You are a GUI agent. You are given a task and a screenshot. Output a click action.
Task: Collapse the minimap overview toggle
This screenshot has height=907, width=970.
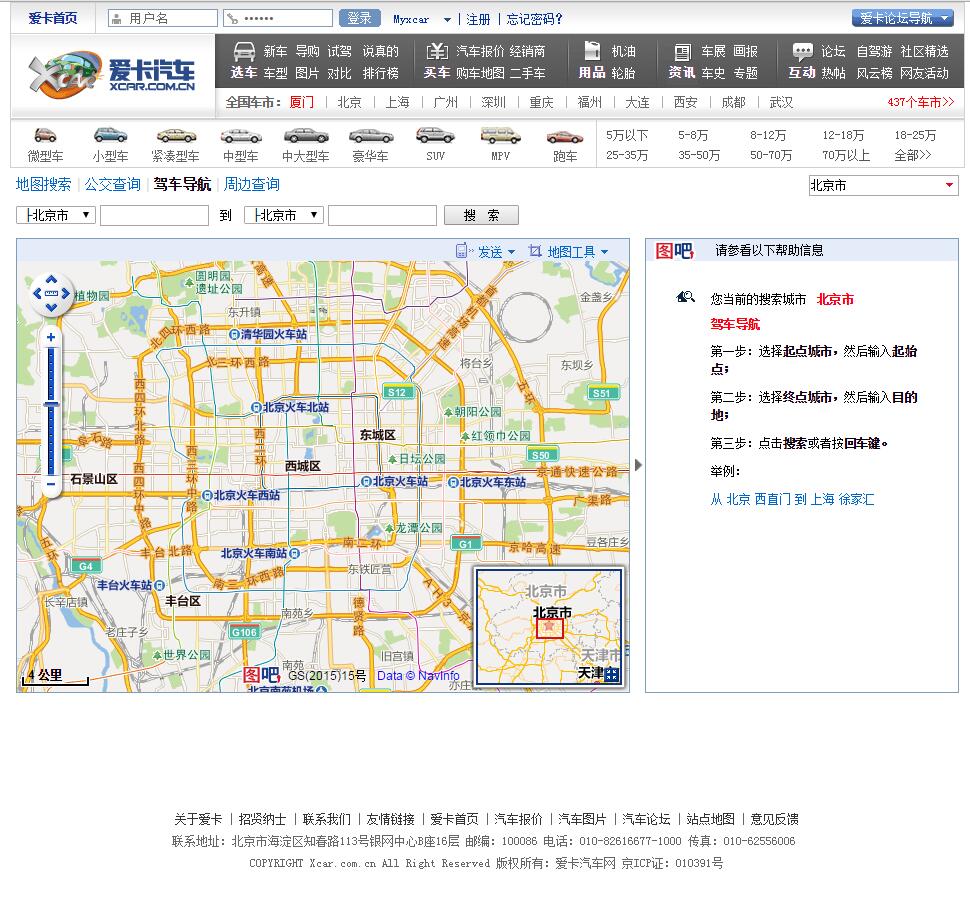tap(612, 675)
